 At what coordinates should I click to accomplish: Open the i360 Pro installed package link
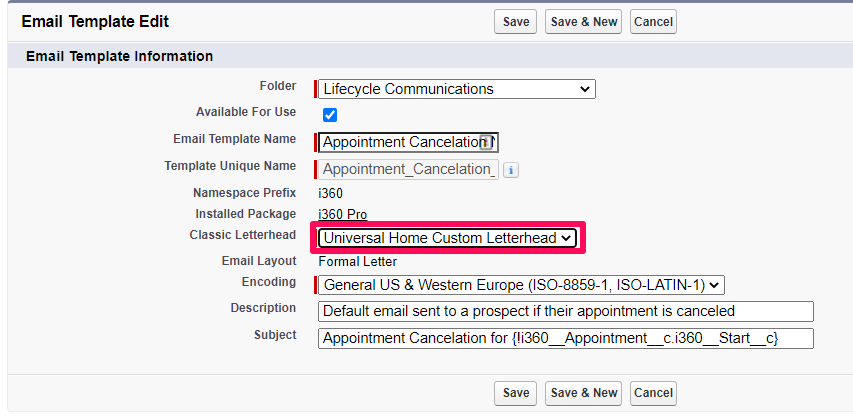pos(343,215)
